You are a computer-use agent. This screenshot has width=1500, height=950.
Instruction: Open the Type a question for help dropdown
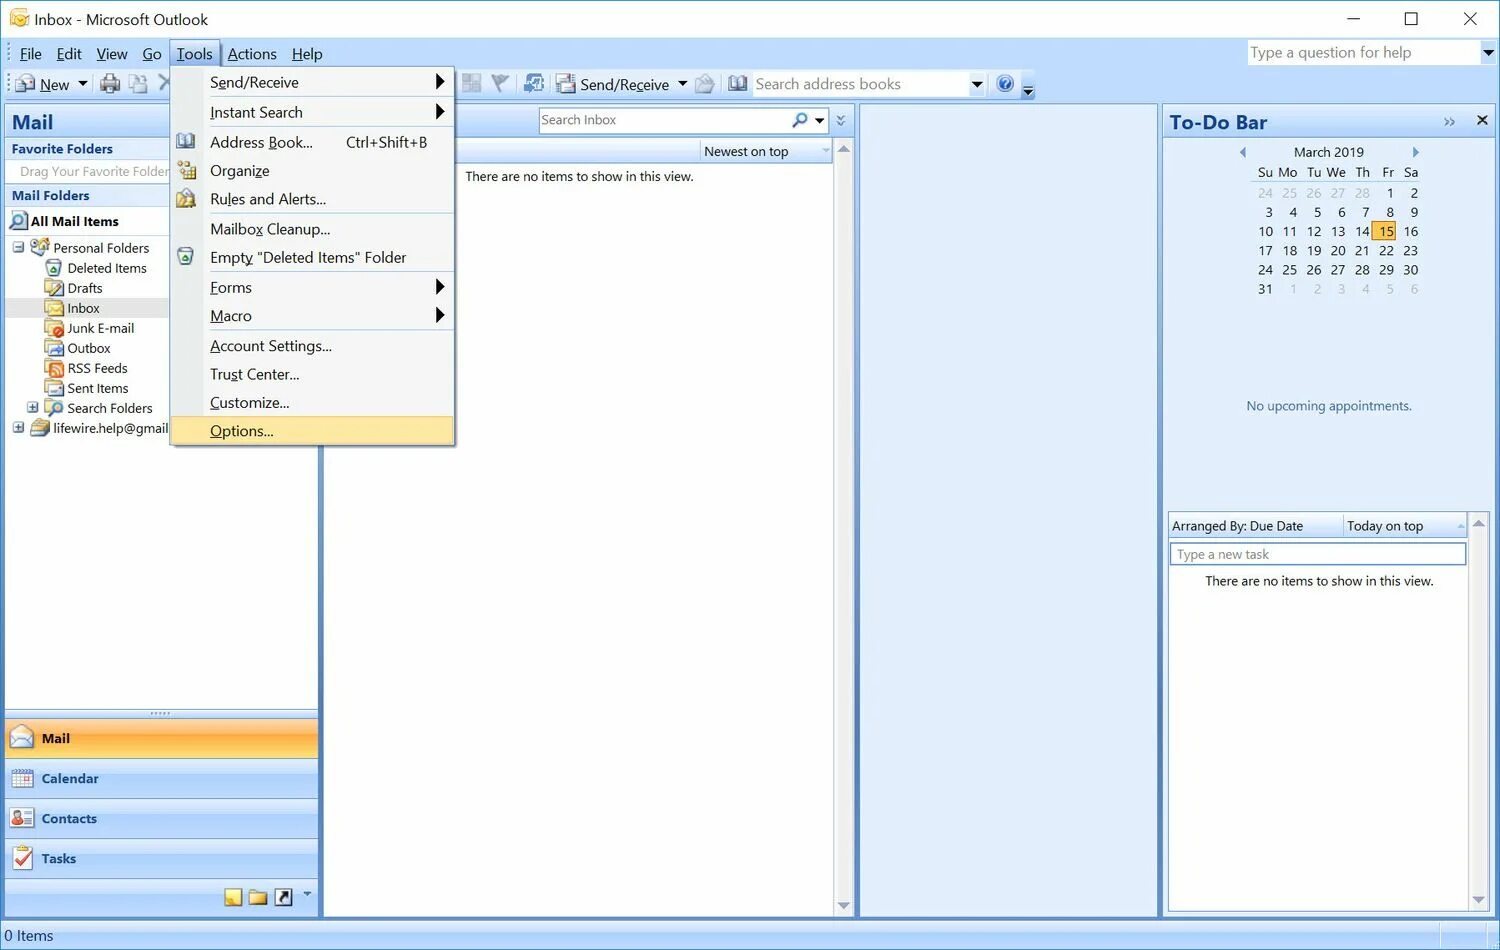pyautogui.click(x=1488, y=52)
